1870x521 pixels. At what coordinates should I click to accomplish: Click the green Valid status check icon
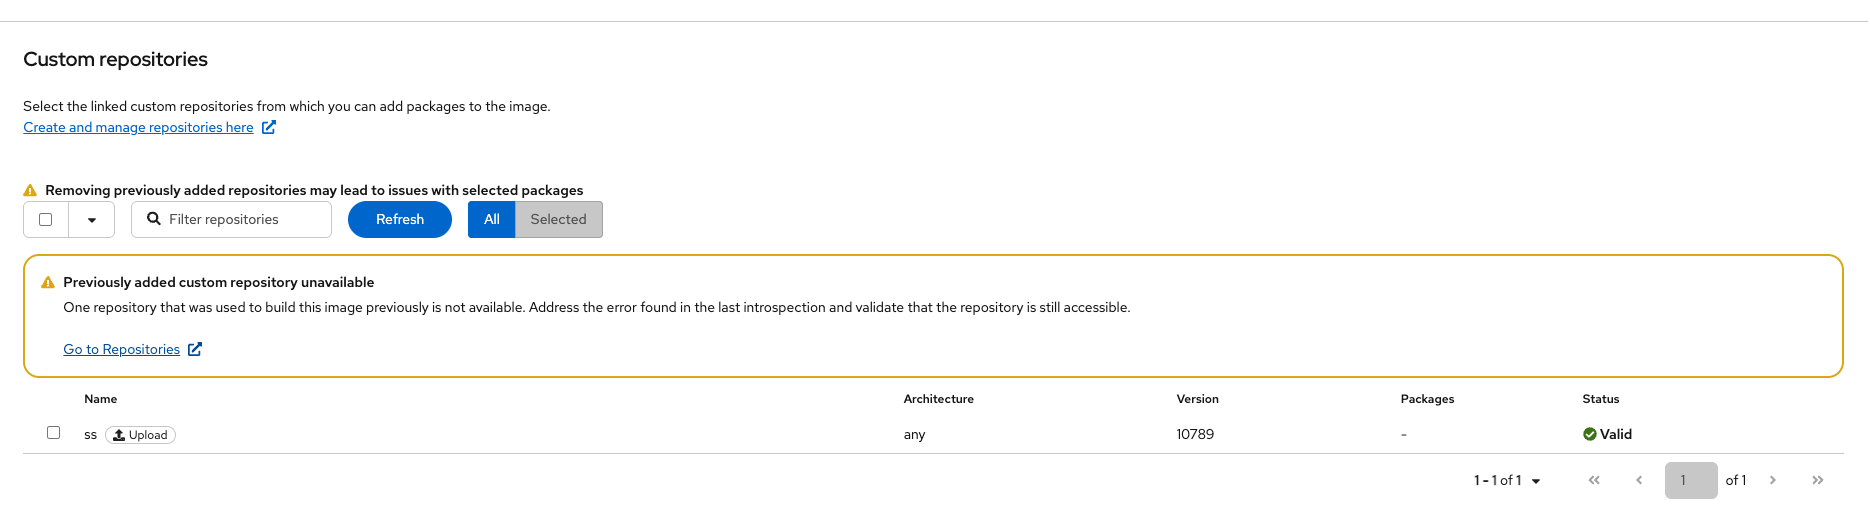pos(1589,434)
